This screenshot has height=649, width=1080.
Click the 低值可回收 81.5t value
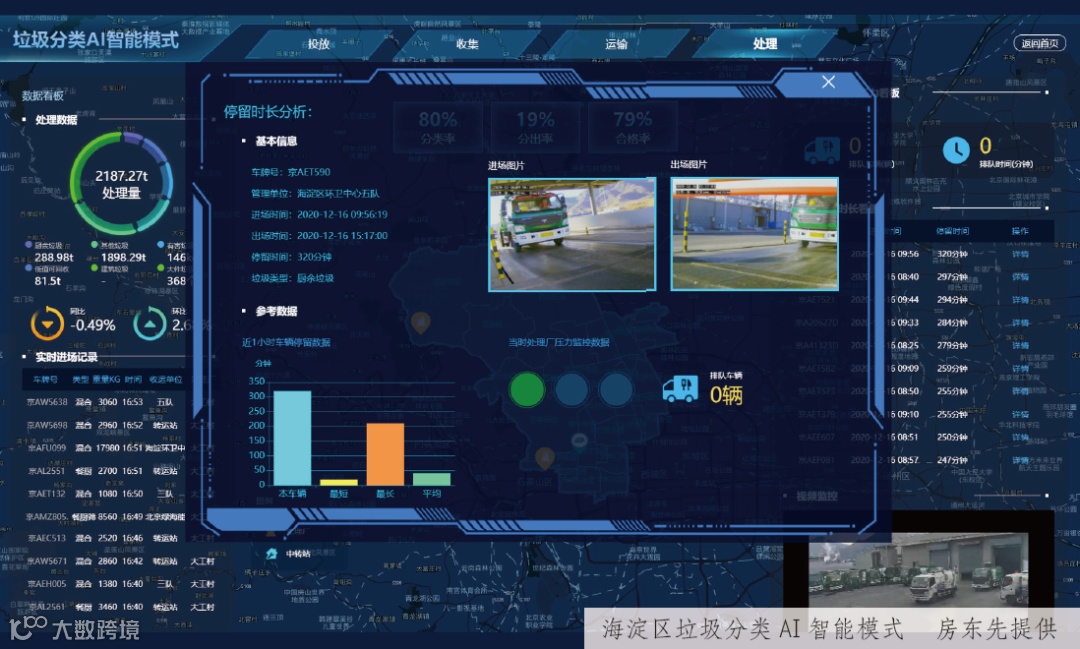tap(48, 281)
